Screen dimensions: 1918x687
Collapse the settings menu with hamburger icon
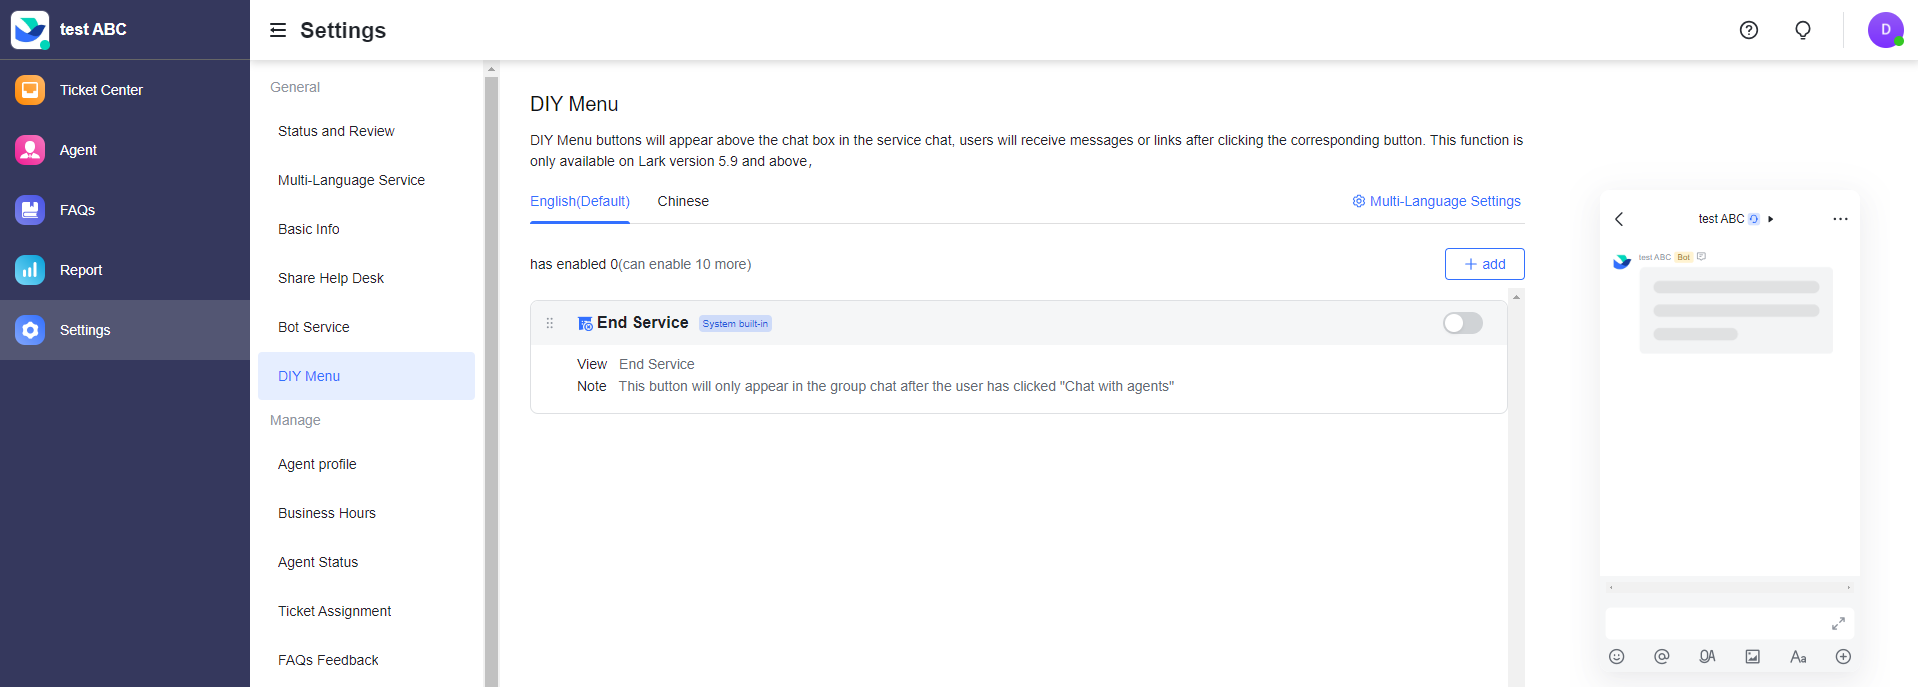278,30
